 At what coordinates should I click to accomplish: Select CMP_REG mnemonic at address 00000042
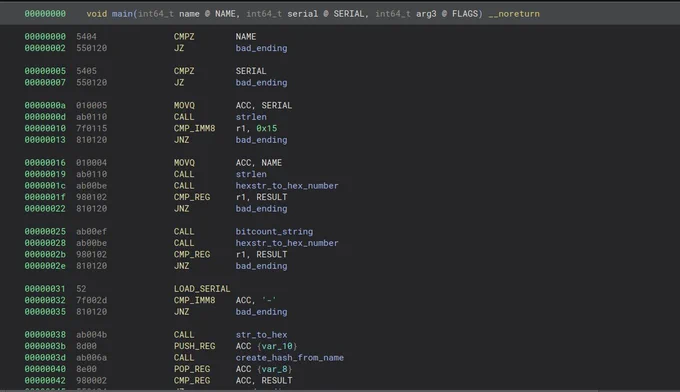coord(192,380)
